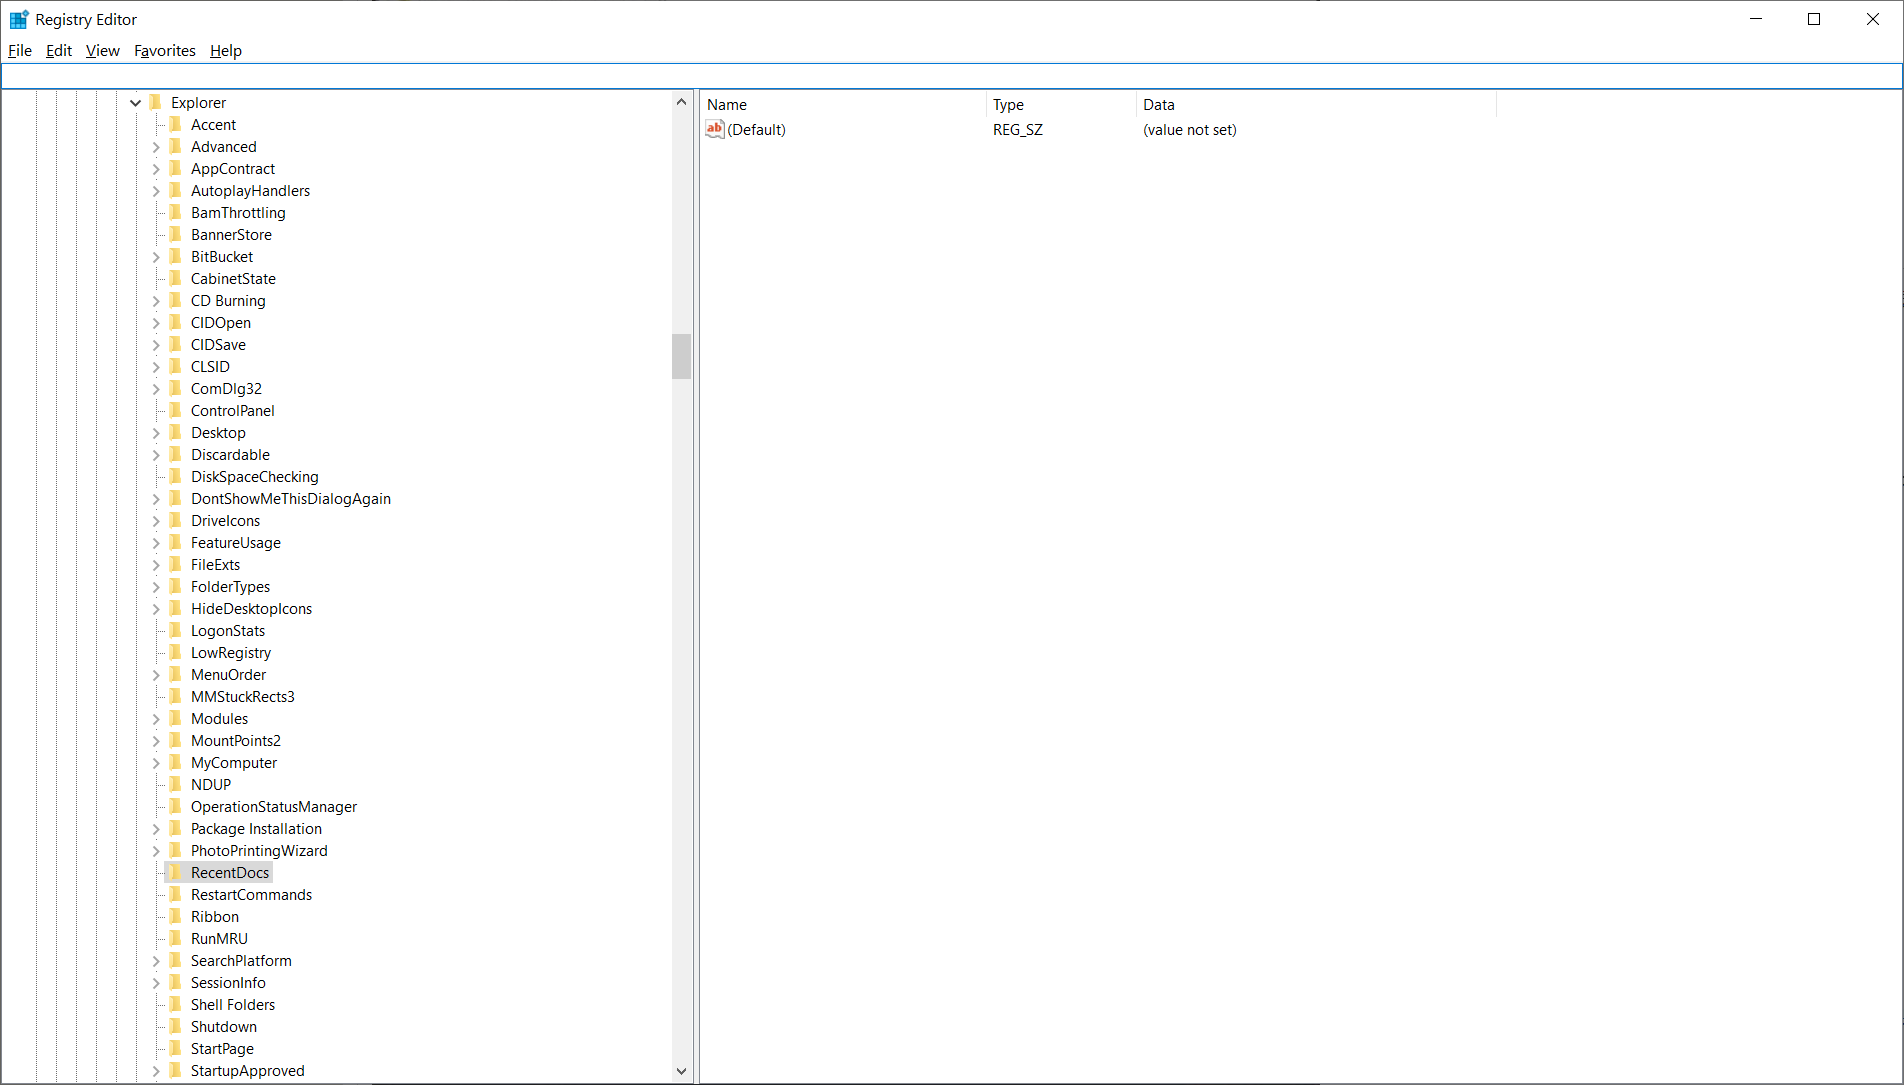Click the CLSID folder icon
The width and height of the screenshot is (1904, 1085).
pos(175,366)
